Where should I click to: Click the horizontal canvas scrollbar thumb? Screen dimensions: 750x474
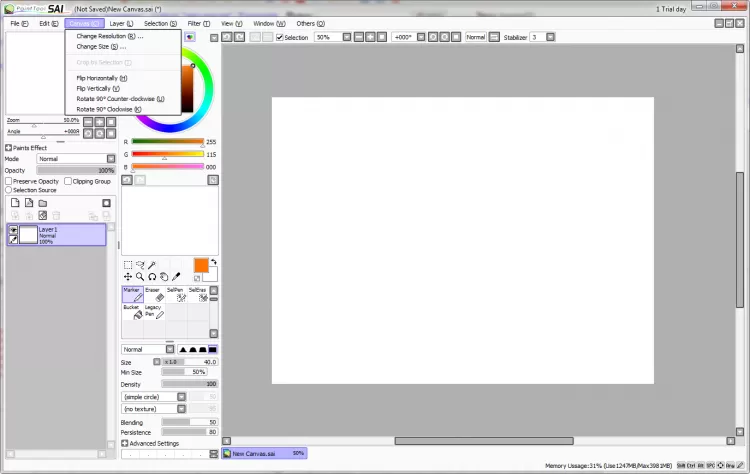coord(484,441)
